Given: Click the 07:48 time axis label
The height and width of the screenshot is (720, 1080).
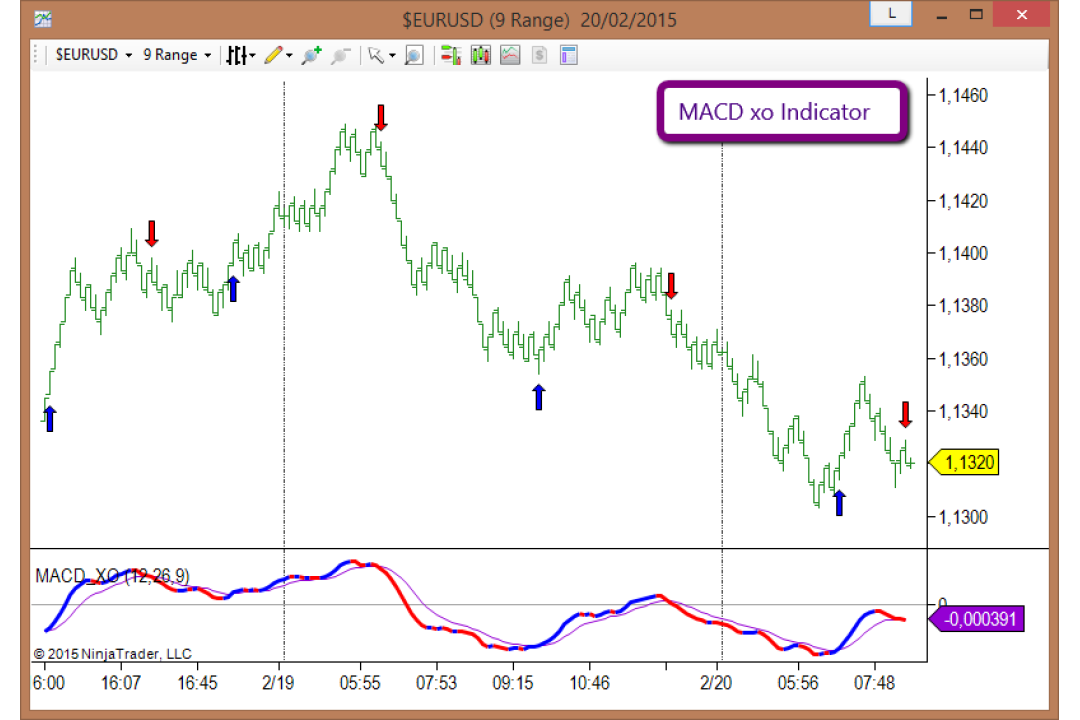Looking at the screenshot, I should click(875, 683).
